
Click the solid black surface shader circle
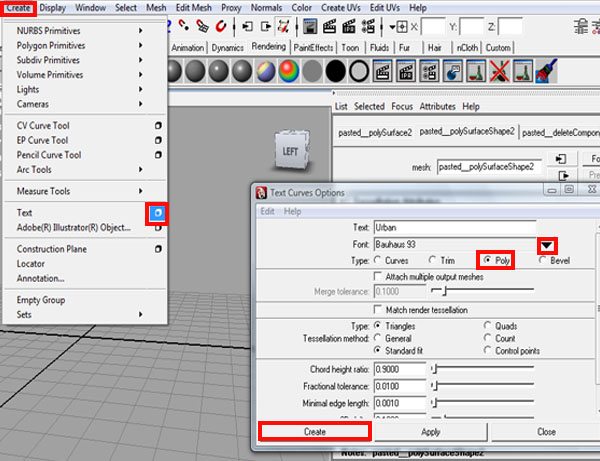pyautogui.click(x=336, y=71)
